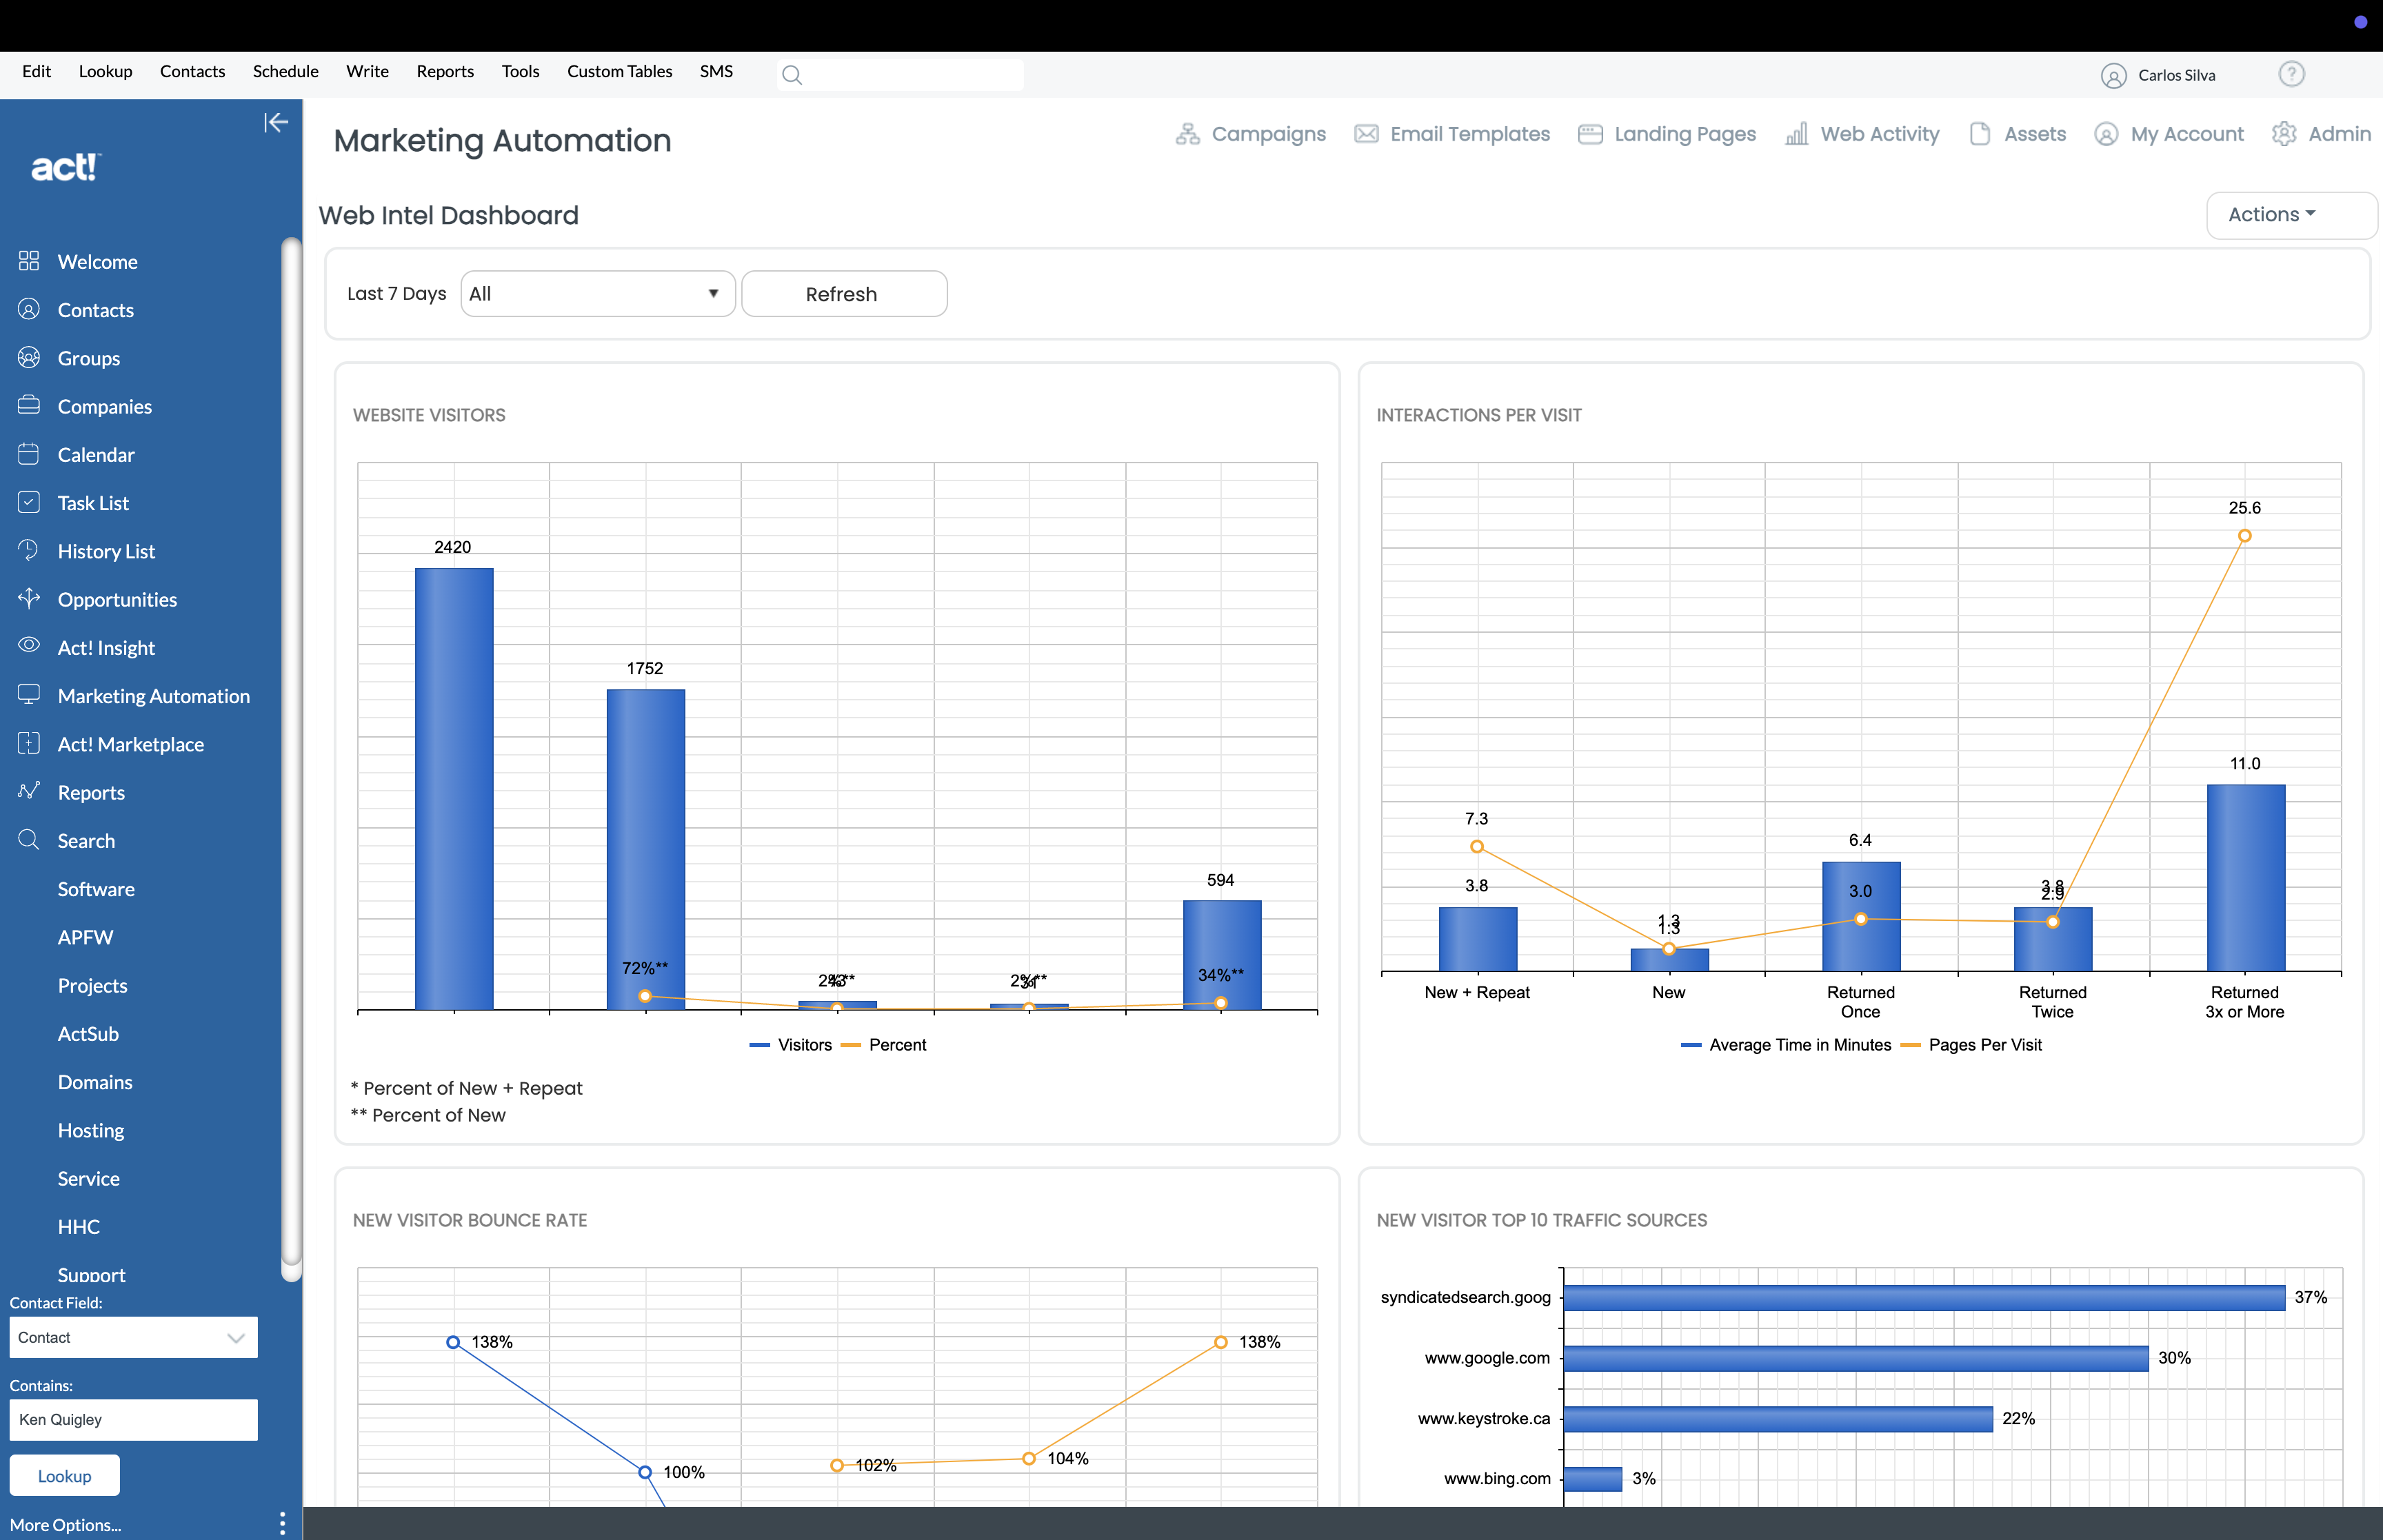Open the Domains sidebar item

tap(95, 1082)
